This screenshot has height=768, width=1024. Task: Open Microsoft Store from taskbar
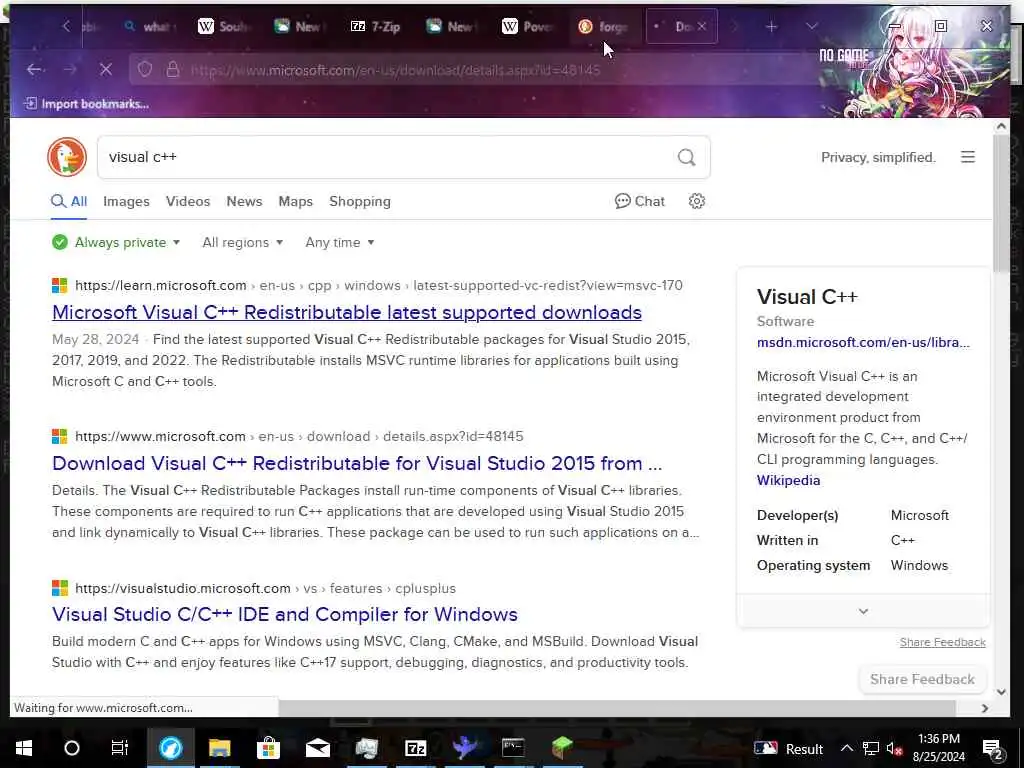(268, 748)
